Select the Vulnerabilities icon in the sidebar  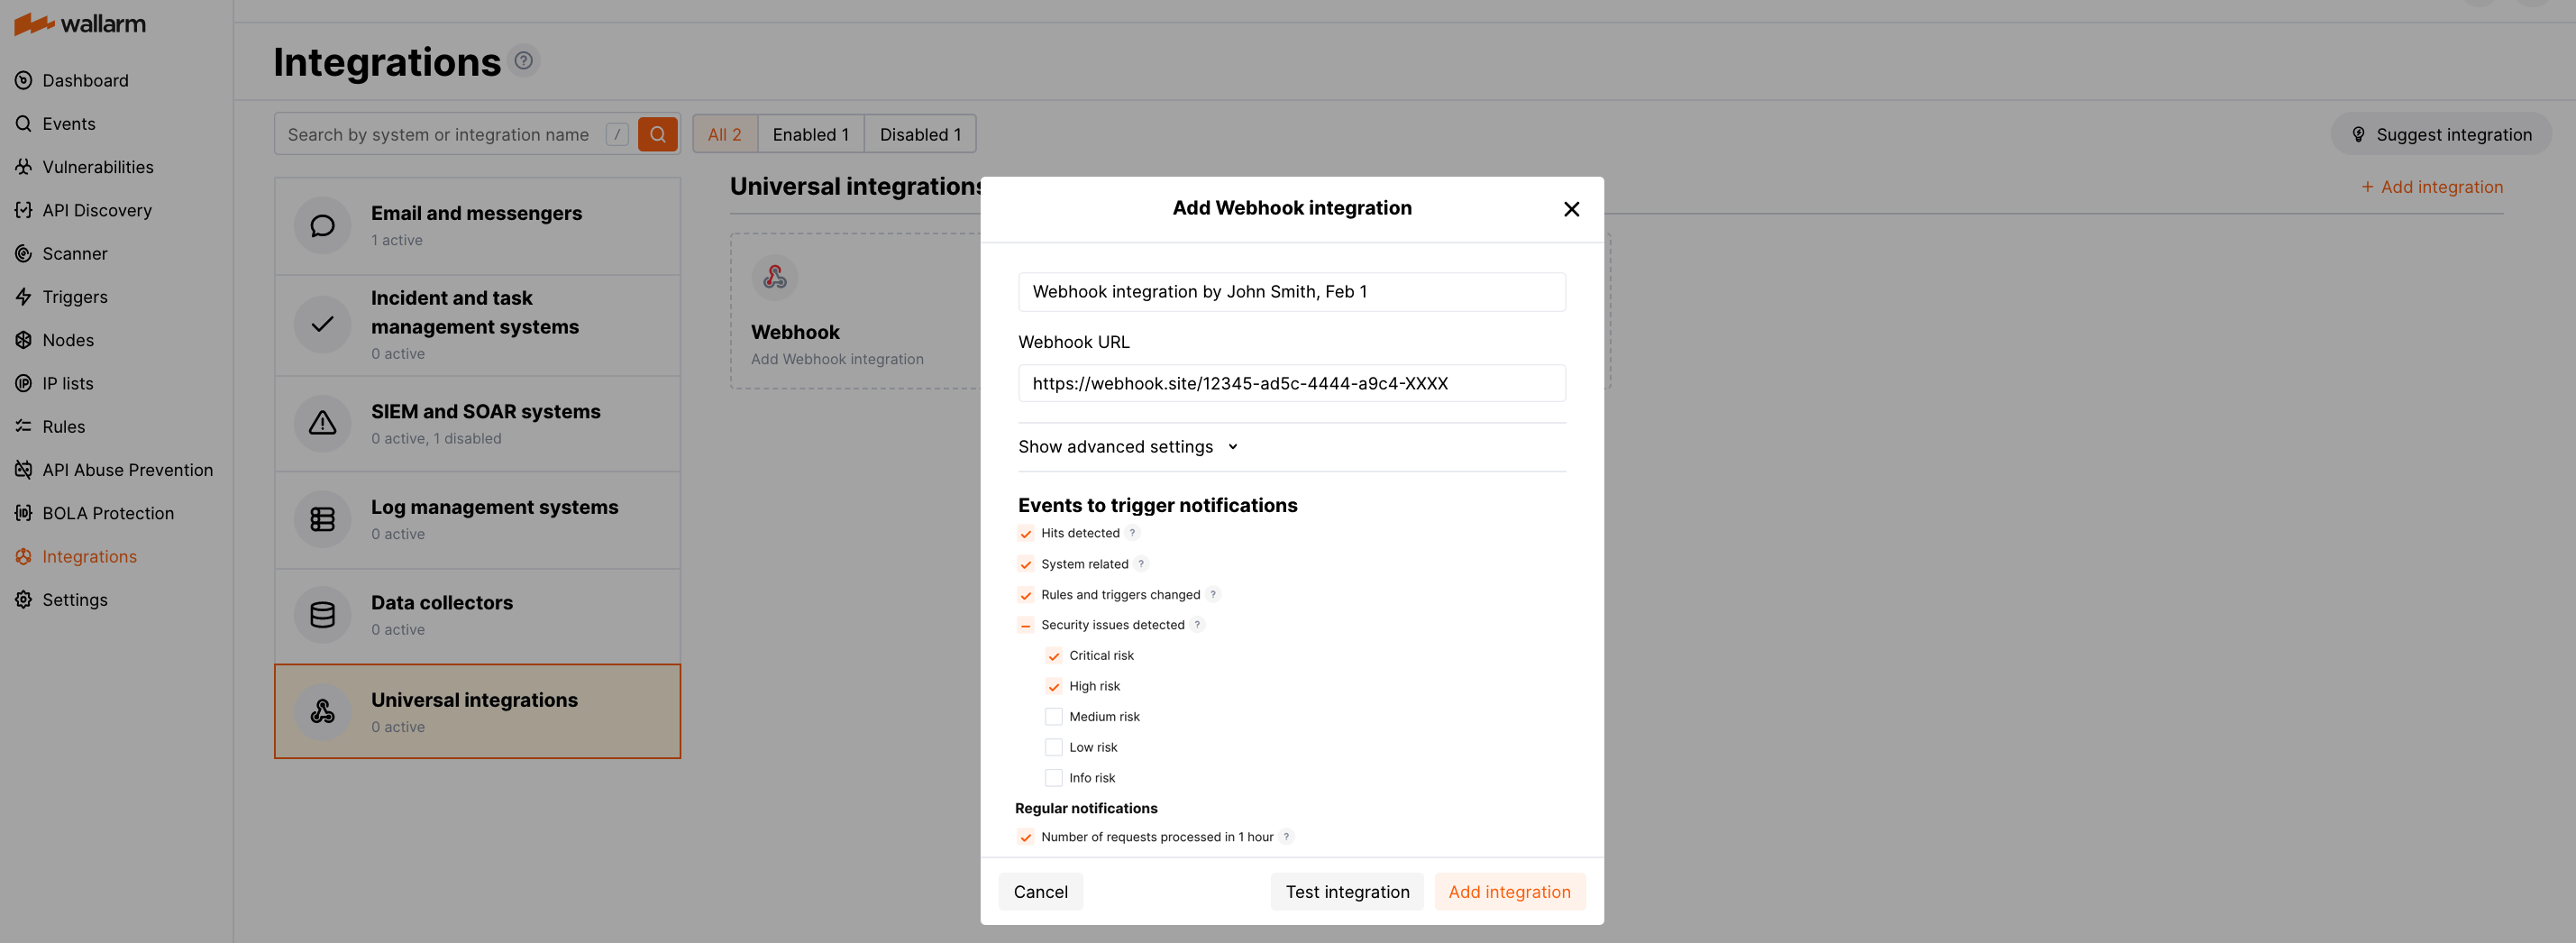pos(23,166)
